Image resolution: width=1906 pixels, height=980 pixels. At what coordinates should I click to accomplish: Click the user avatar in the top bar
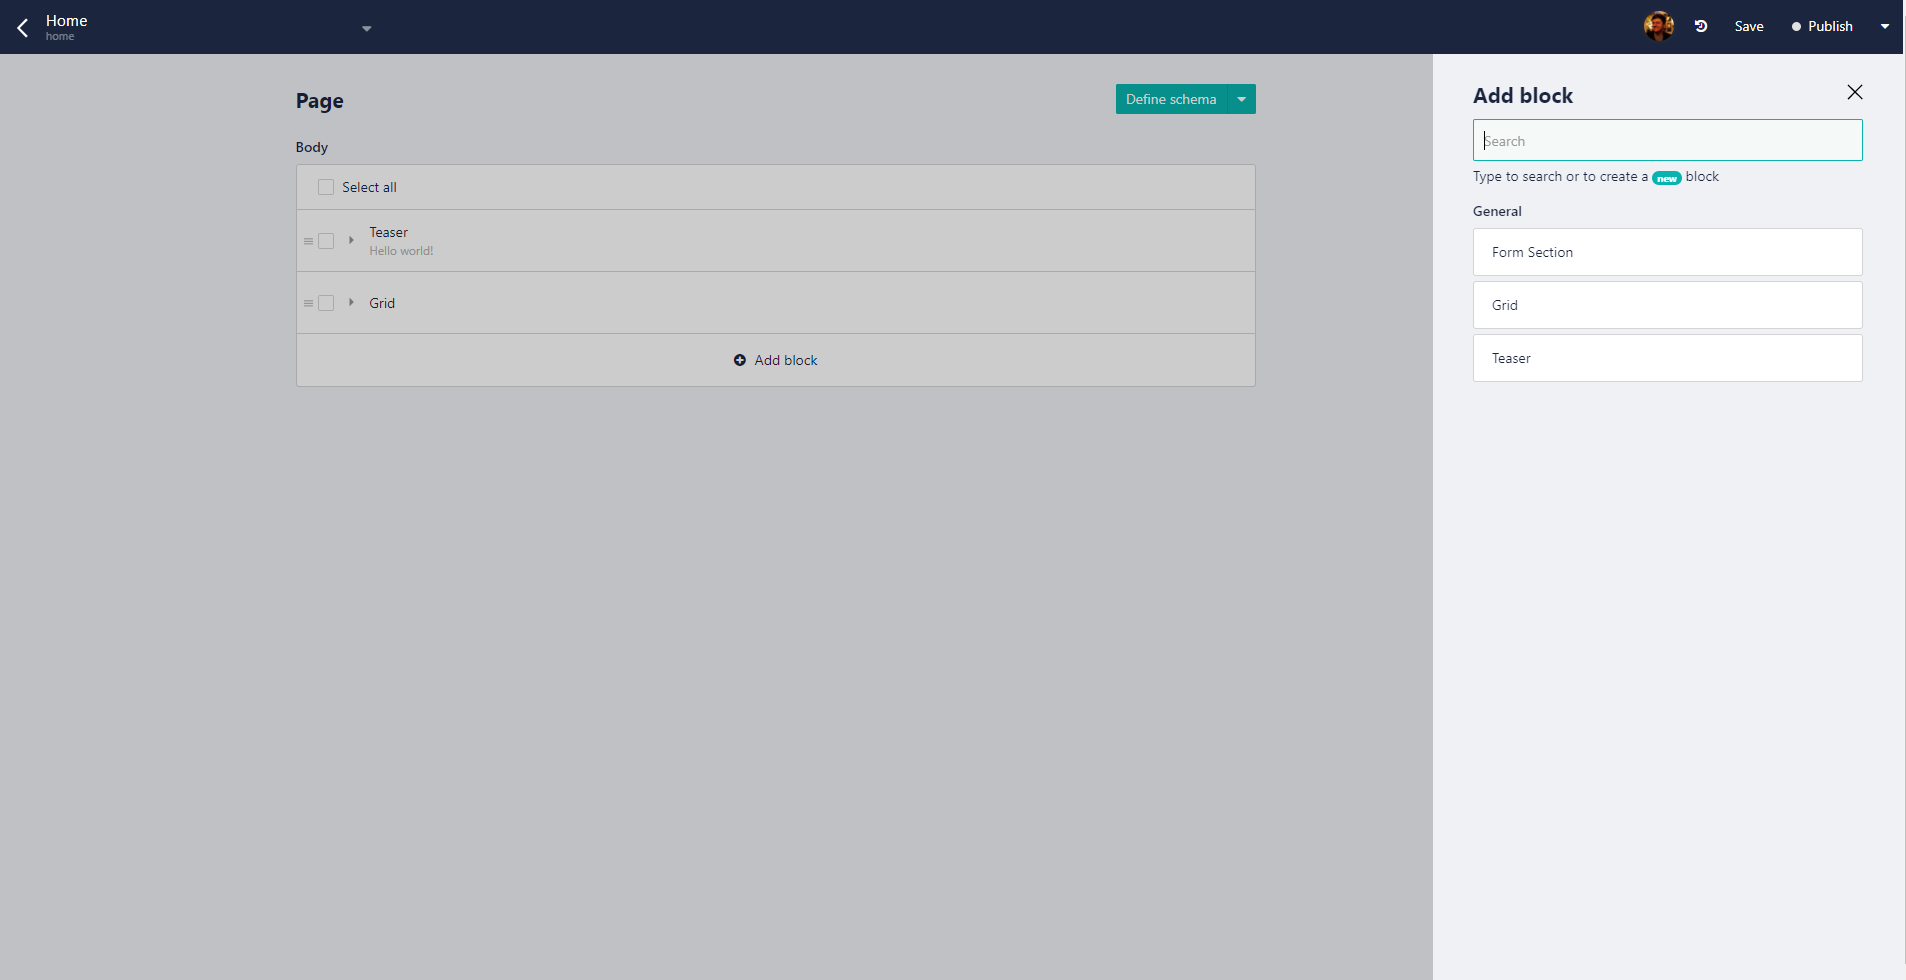click(x=1659, y=26)
